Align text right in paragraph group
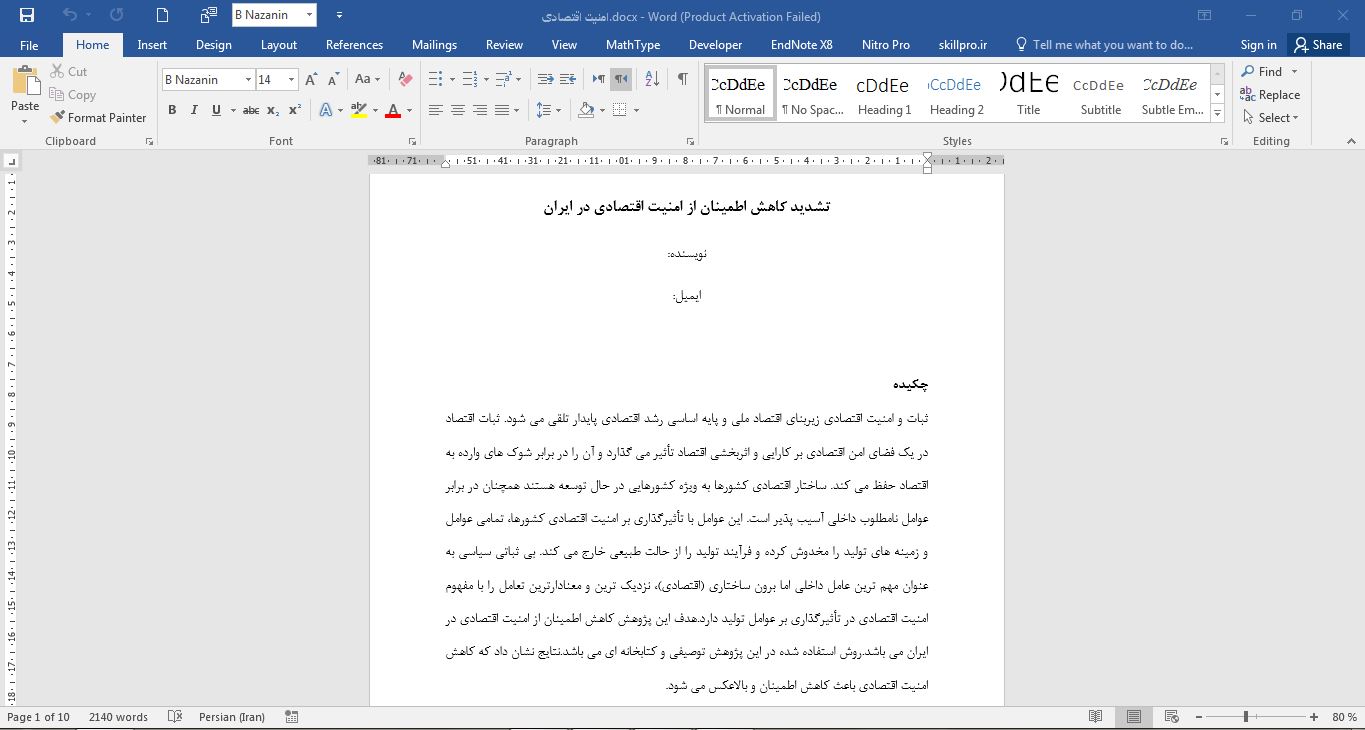The height and width of the screenshot is (730, 1365). [x=480, y=110]
